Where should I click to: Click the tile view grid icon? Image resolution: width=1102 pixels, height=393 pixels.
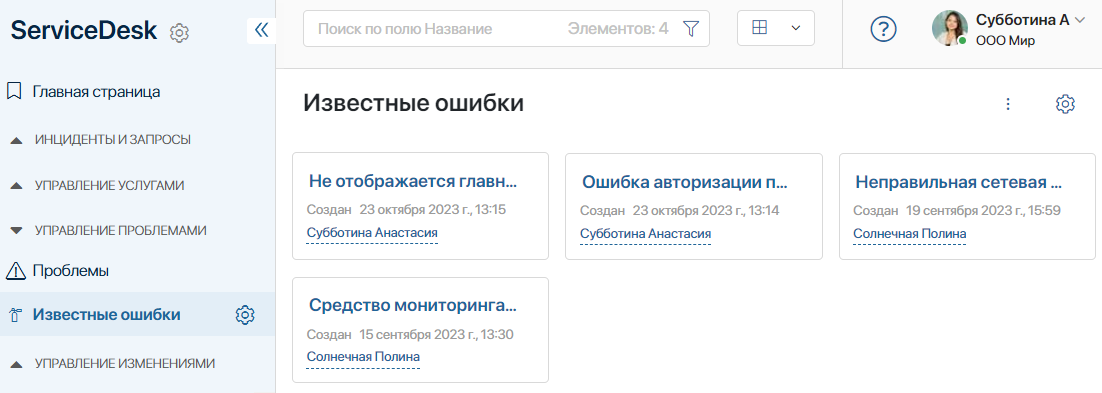(760, 27)
